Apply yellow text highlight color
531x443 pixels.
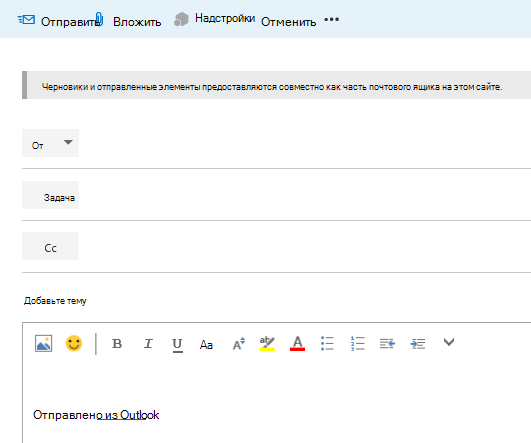tap(267, 343)
